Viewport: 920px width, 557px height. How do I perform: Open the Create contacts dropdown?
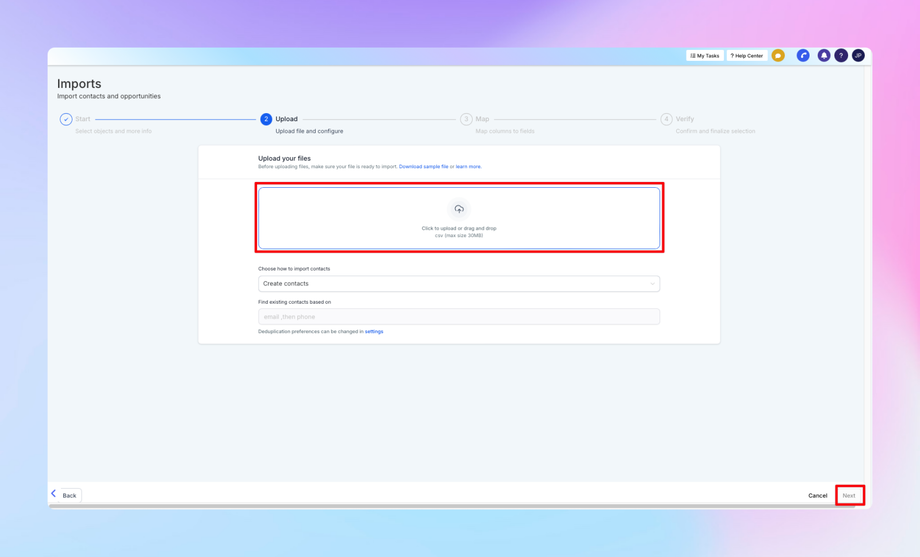tap(459, 283)
